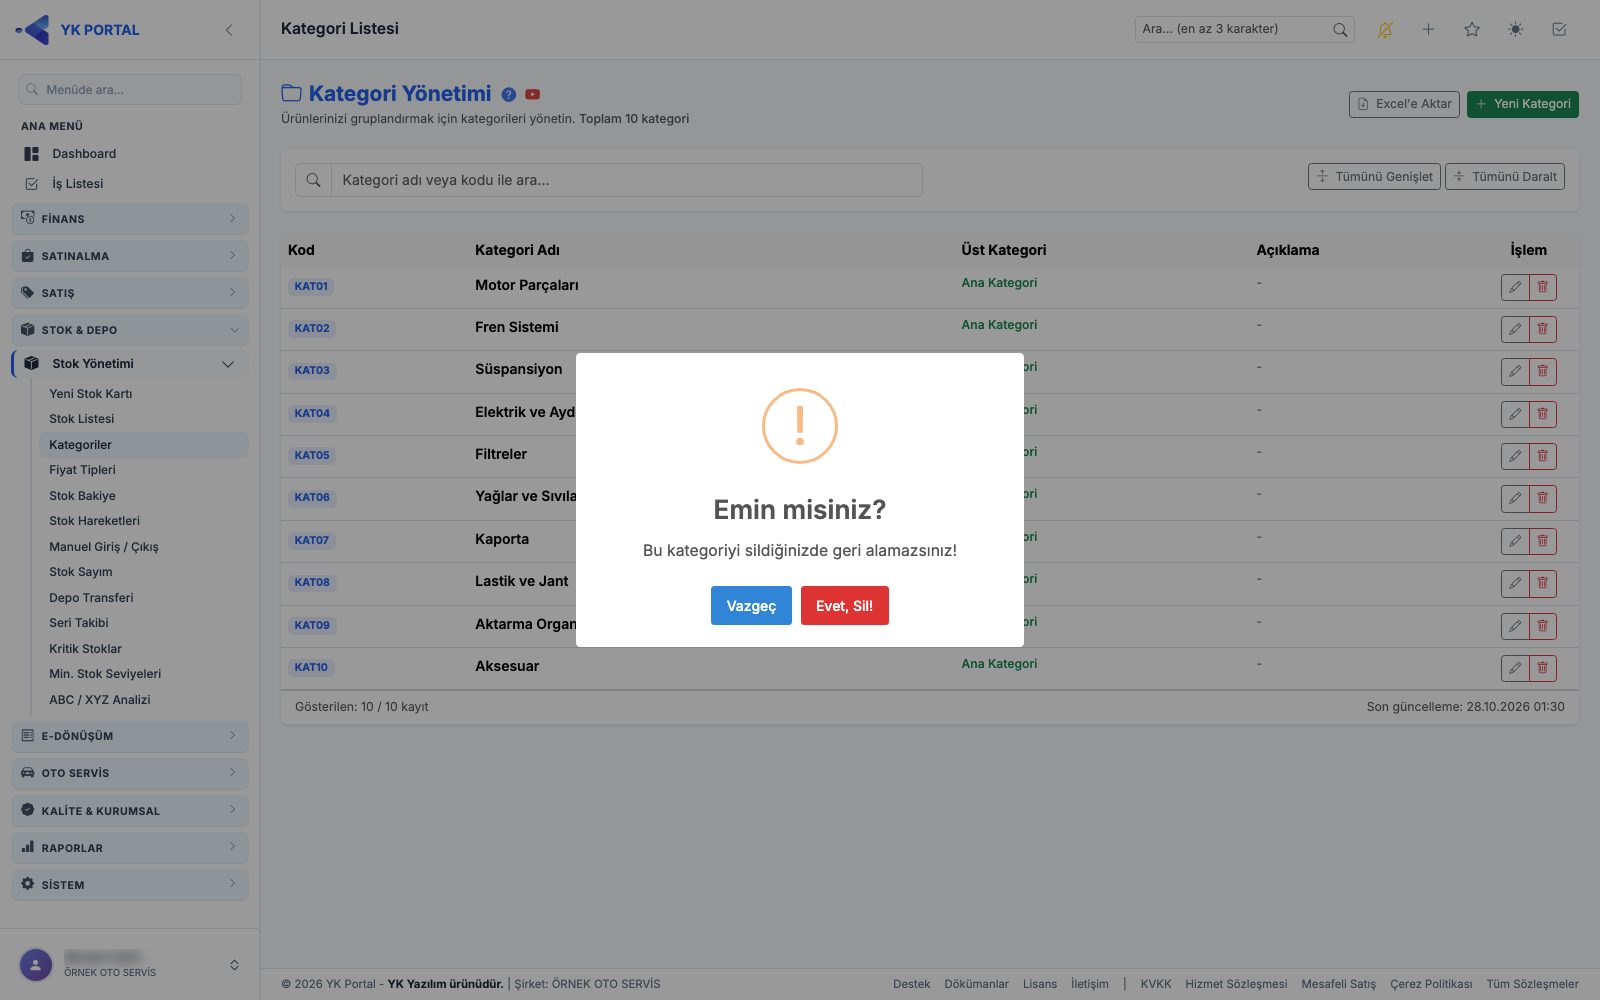The image size is (1600, 1000).
Task: Click the YouTube video help icon
Action: [533, 94]
